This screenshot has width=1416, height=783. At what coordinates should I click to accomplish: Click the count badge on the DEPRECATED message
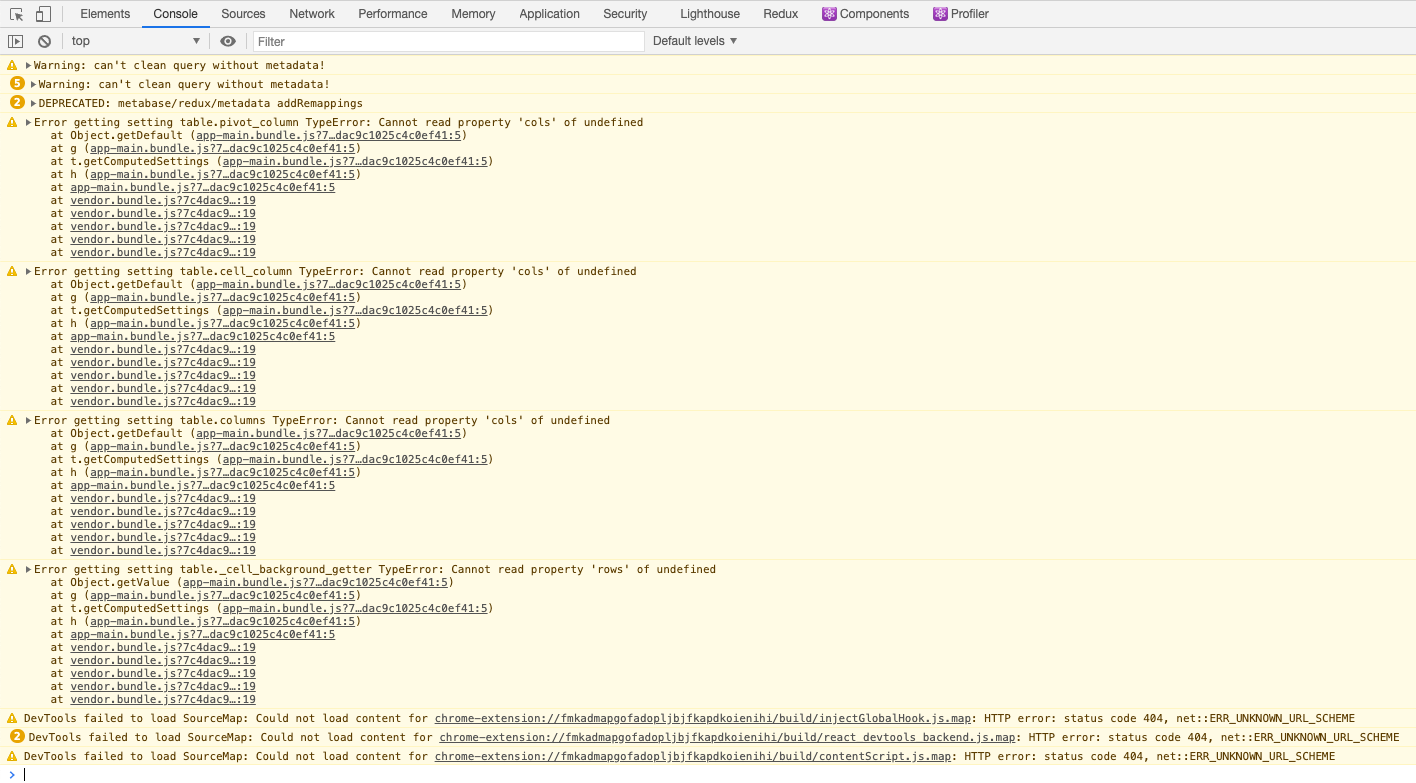tap(17, 102)
